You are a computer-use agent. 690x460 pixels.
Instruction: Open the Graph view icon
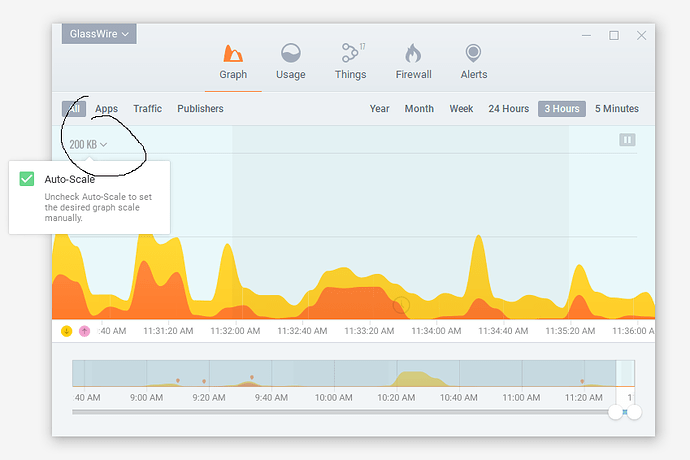(x=233, y=54)
